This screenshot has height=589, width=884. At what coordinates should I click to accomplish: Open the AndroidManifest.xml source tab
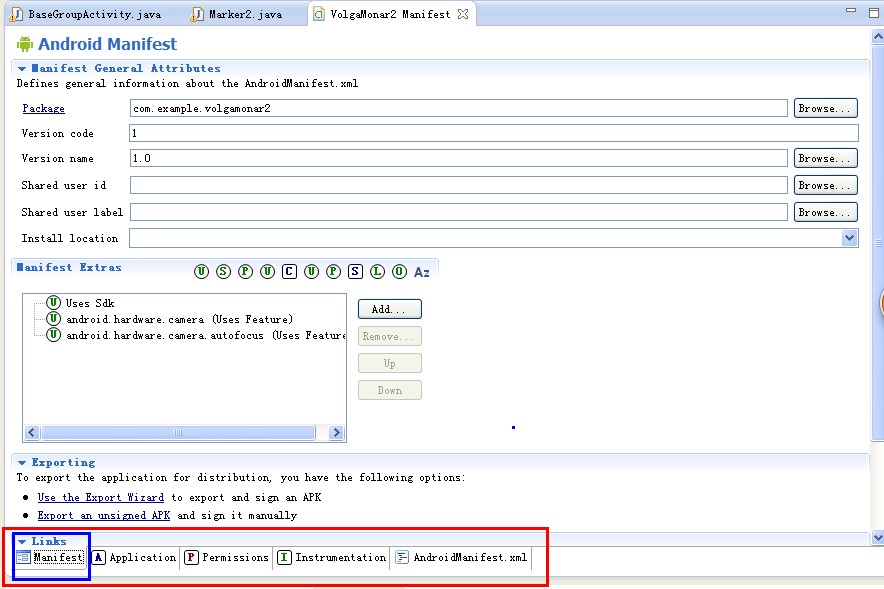(x=462, y=557)
